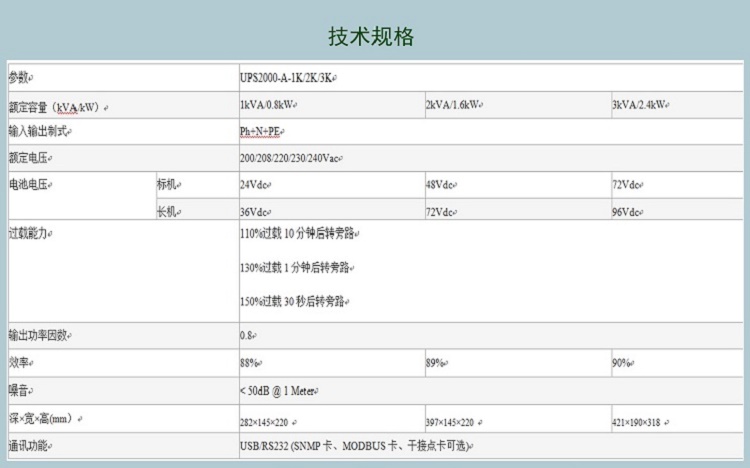The width and height of the screenshot is (750, 468).
Task: Click the 2kVA/1.6kW capacity value
Action: point(455,104)
